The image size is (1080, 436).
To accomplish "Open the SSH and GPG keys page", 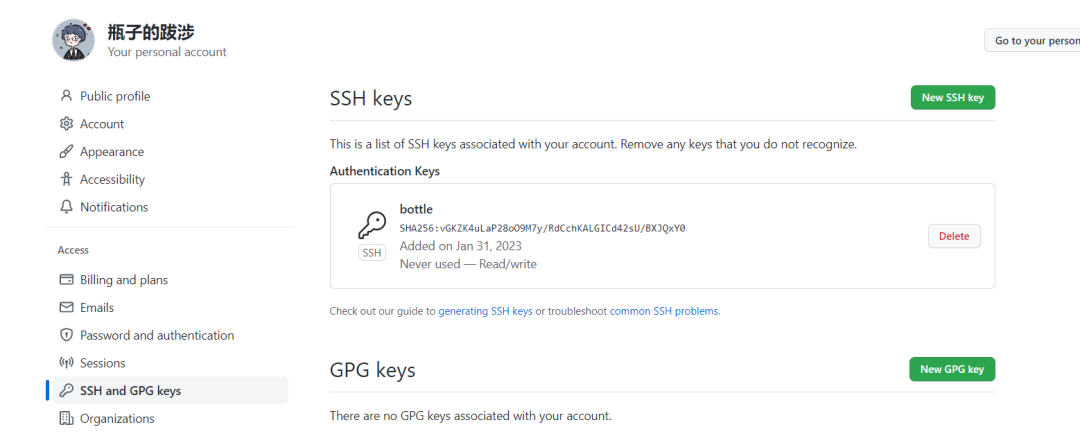I will click(x=130, y=391).
